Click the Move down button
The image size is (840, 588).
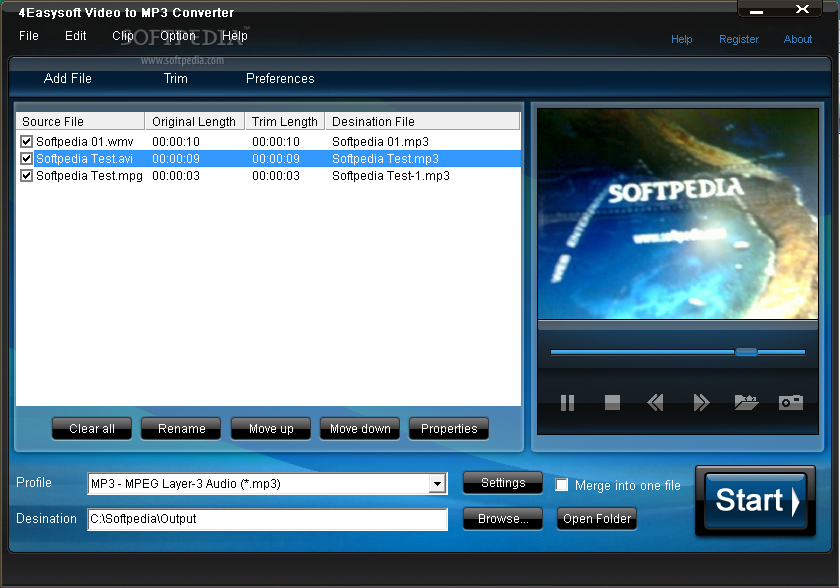coord(360,428)
